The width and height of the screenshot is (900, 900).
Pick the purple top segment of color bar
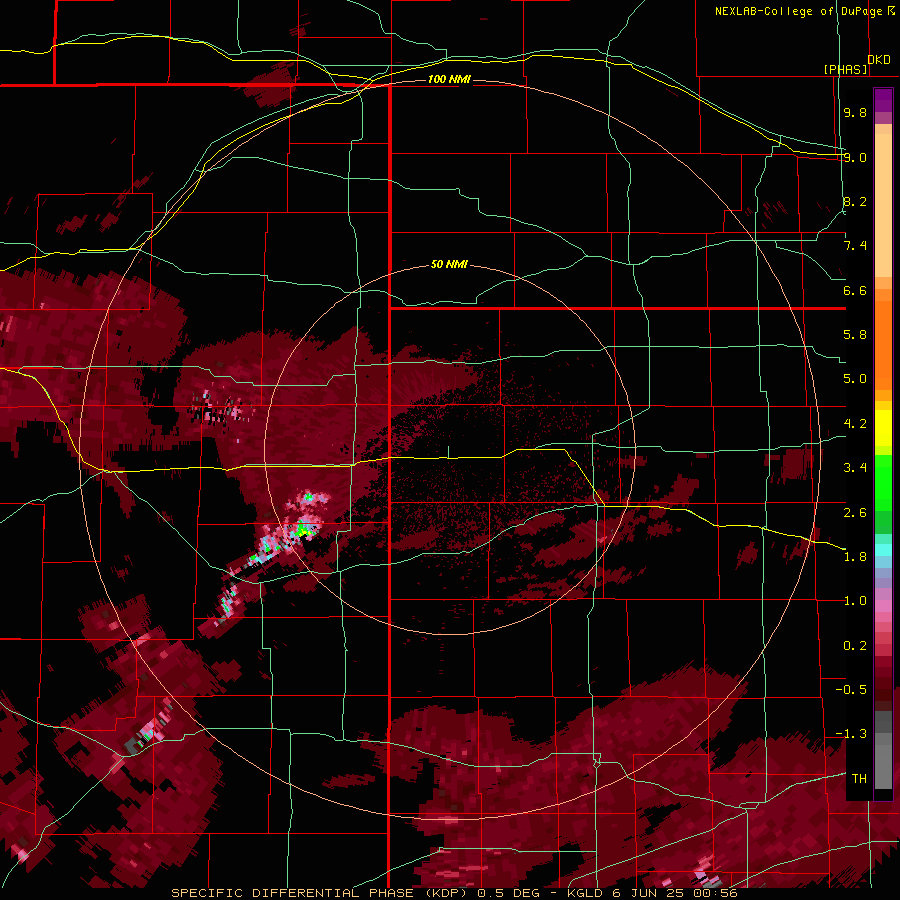click(883, 100)
